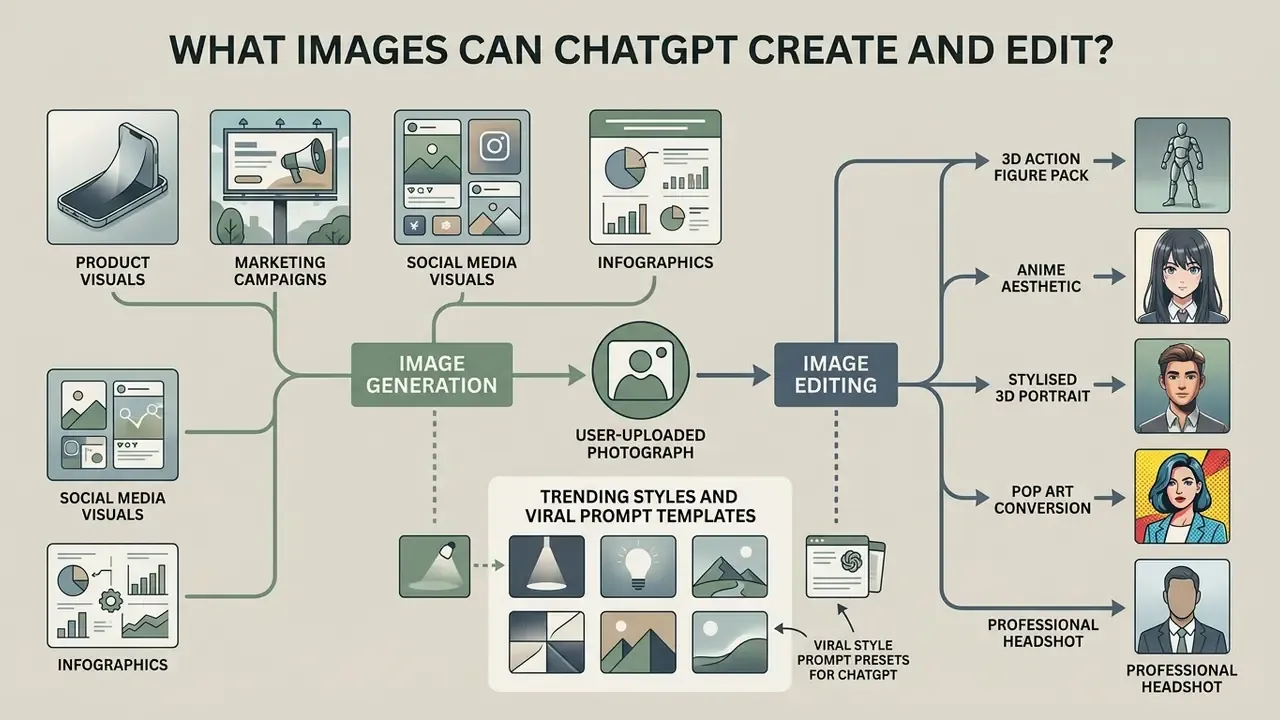1280x720 pixels.
Task: Select the Marketing Campaigns billboard megaphone icon
Action: click(x=278, y=177)
